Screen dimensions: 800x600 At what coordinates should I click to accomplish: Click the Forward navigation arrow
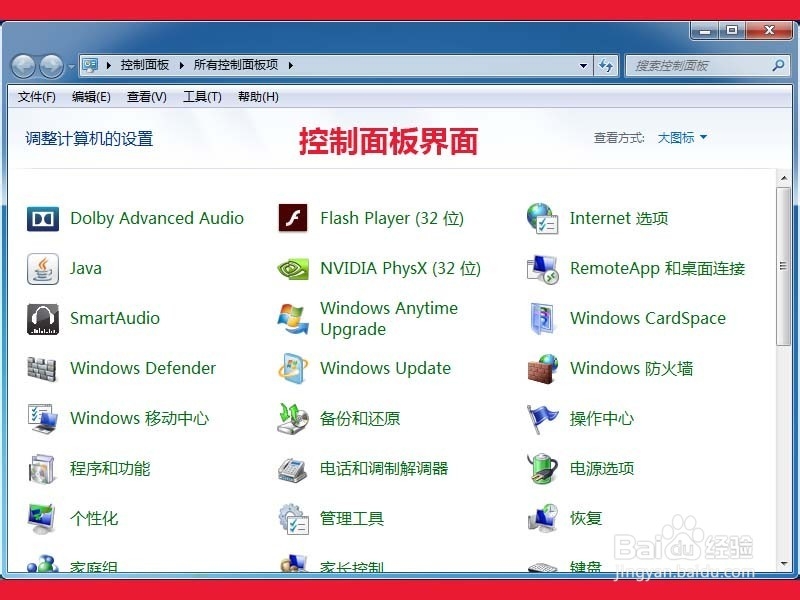(52, 66)
